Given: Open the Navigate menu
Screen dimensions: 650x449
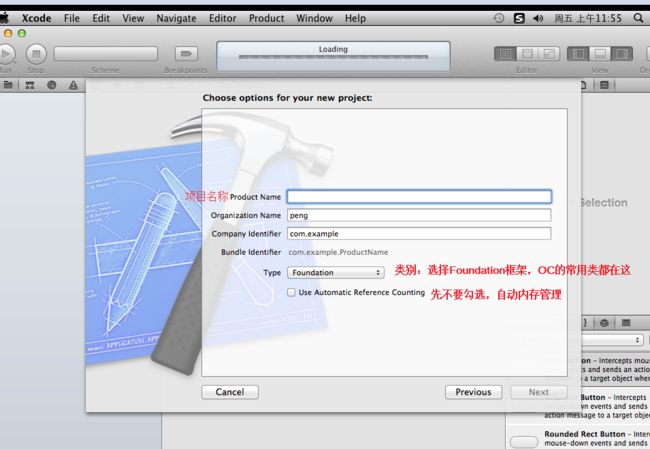Looking at the screenshot, I should [177, 18].
